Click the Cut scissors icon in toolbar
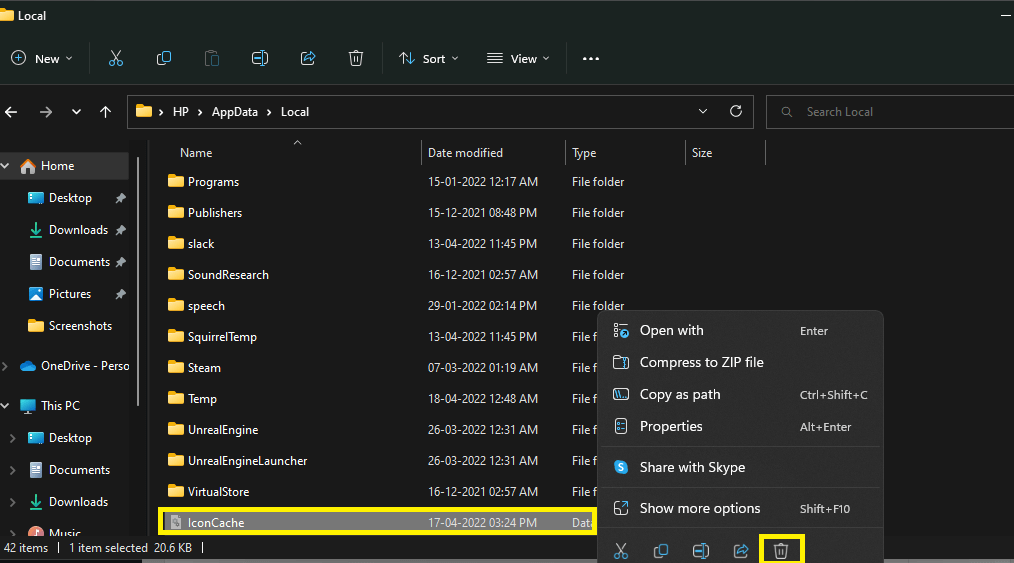Viewport: 1014px width, 563px height. (x=116, y=58)
